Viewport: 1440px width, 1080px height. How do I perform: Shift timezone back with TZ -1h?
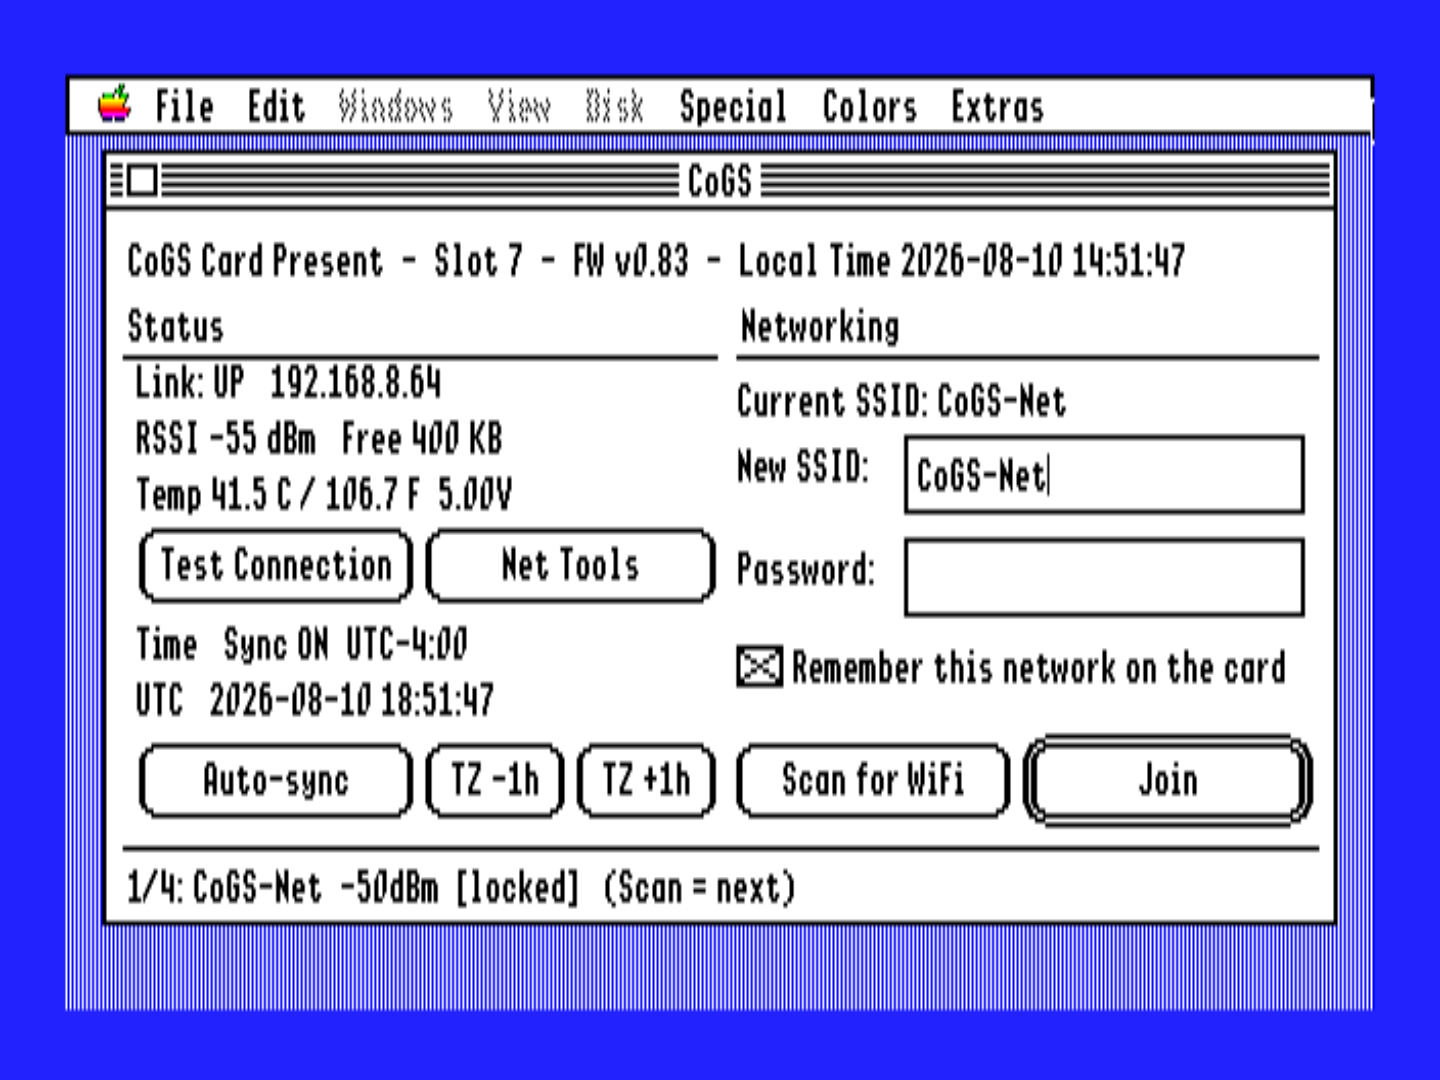495,780
